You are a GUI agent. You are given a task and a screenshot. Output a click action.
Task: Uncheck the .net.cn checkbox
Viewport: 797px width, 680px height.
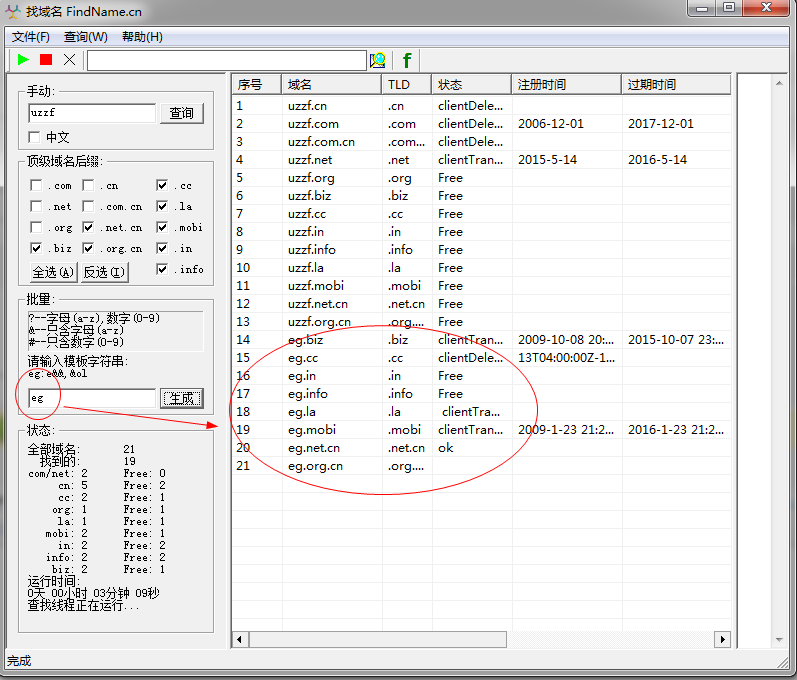[88, 227]
